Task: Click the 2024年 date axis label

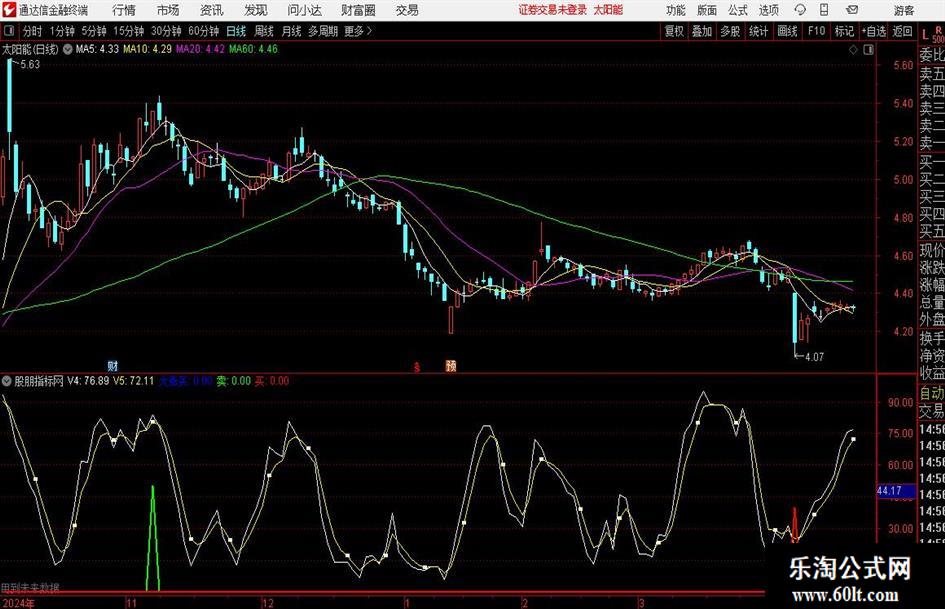Action: point(18,603)
